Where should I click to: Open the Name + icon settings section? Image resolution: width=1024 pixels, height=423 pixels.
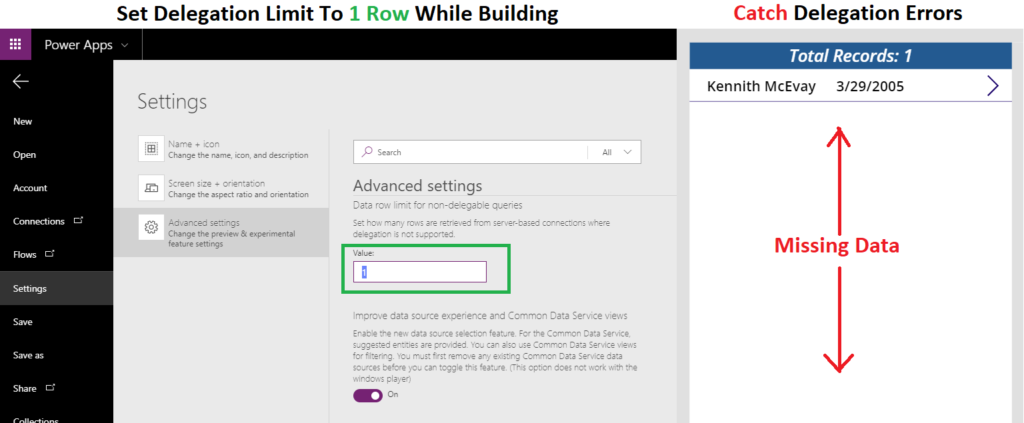tap(221, 149)
